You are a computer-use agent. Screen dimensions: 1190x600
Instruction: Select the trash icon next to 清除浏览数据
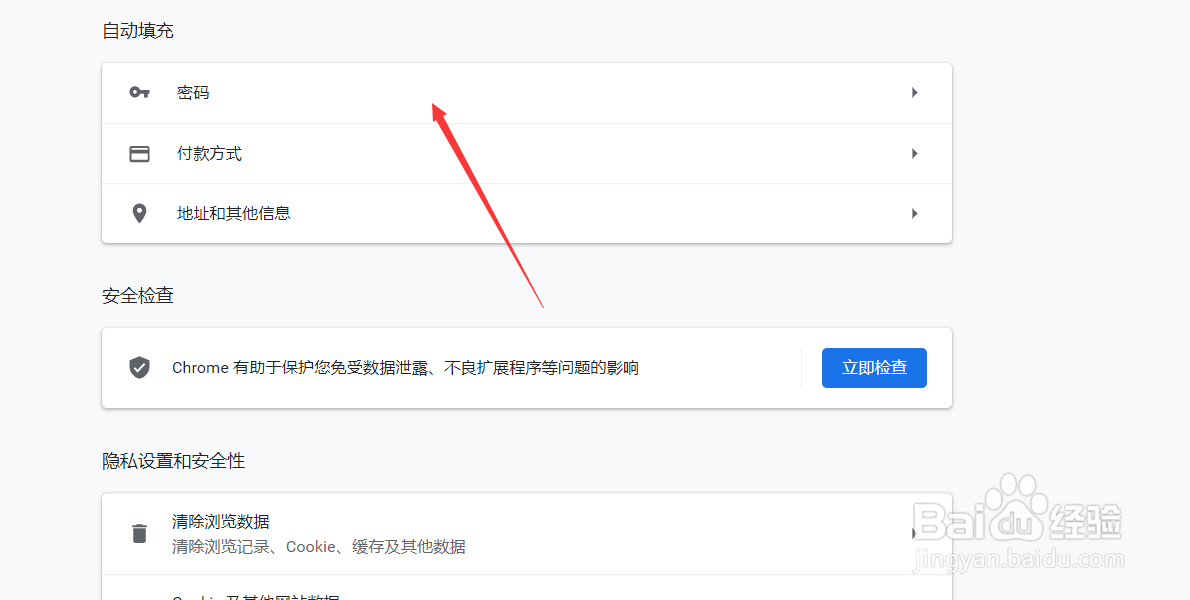(139, 533)
